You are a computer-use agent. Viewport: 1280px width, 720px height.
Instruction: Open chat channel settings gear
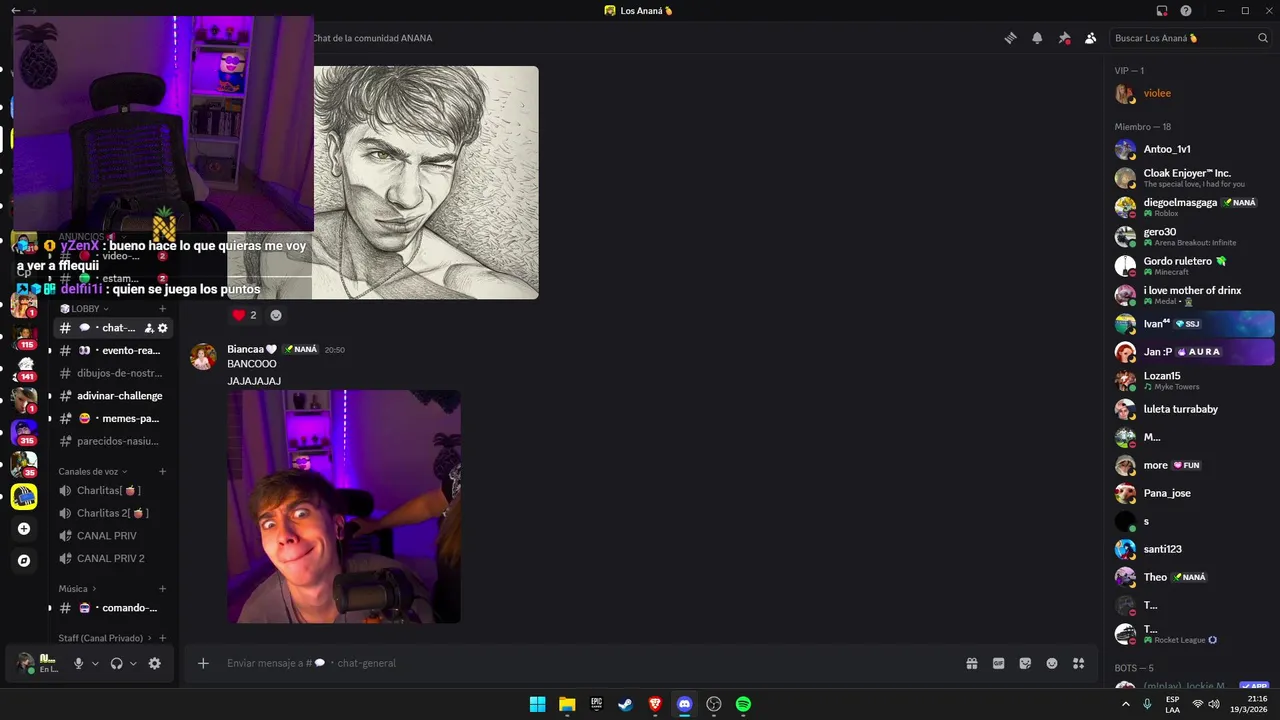pos(163,328)
